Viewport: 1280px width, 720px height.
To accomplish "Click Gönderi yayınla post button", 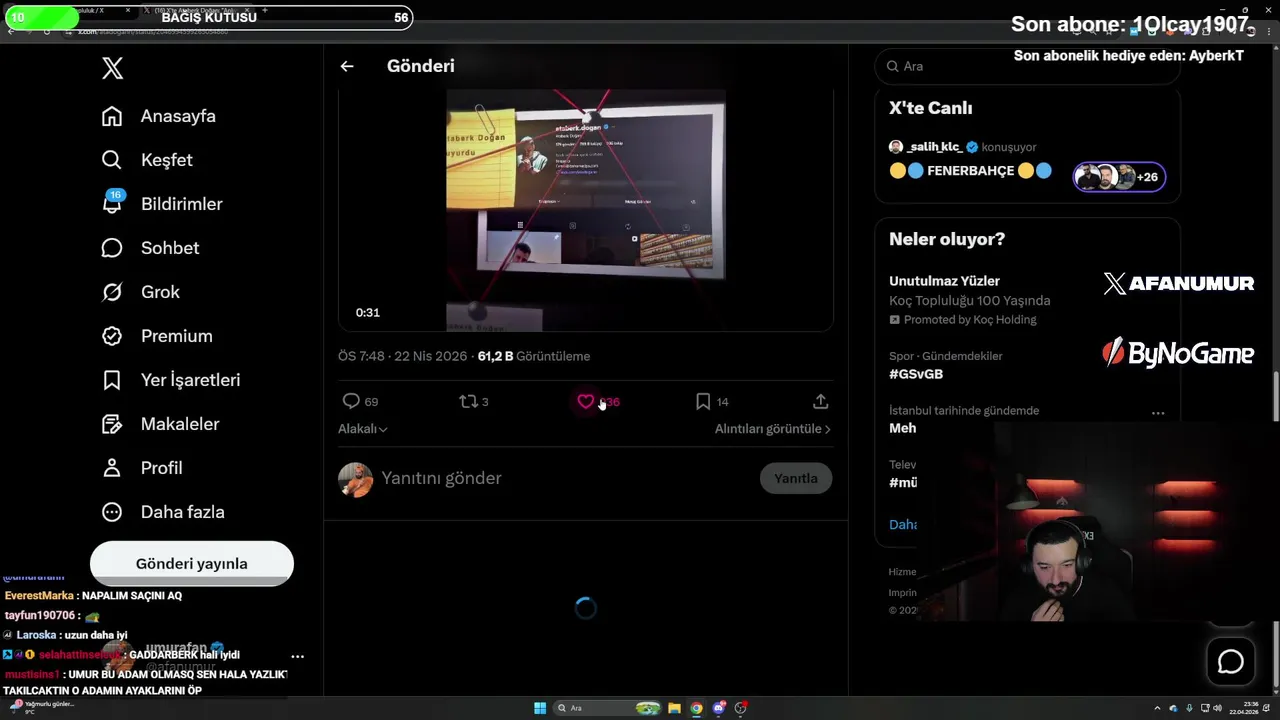I will click(x=192, y=563).
